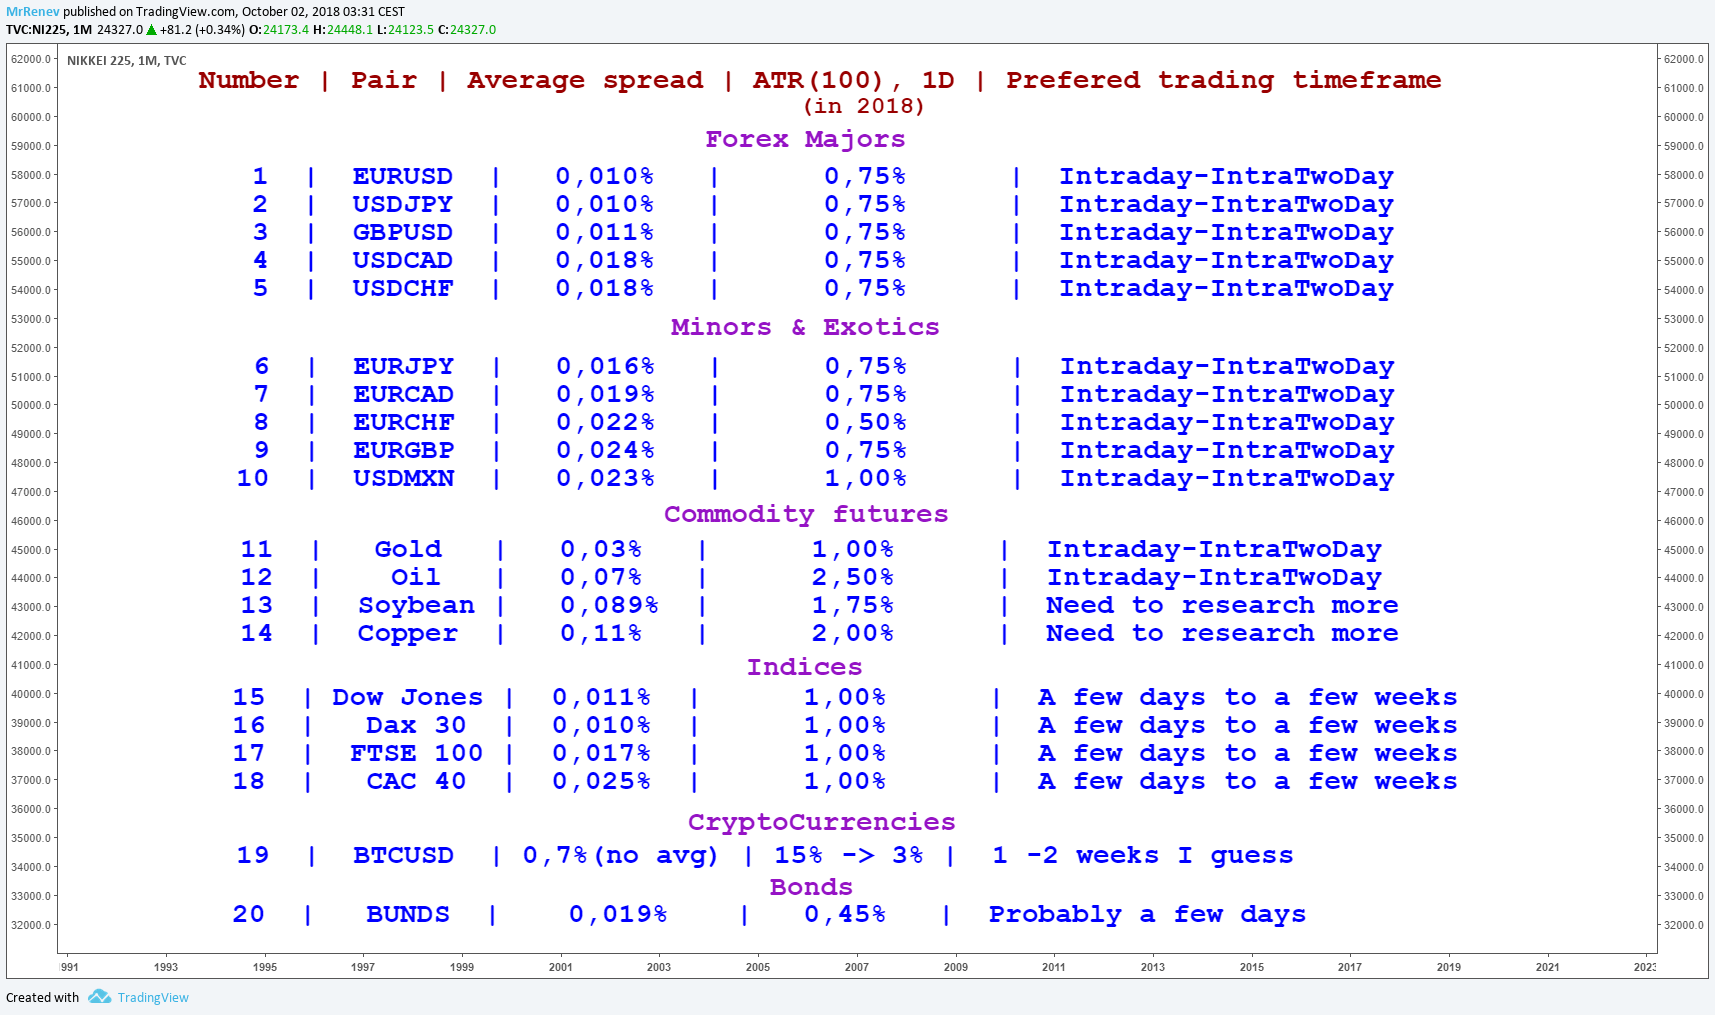The height and width of the screenshot is (1015, 1715).
Task: Click the Commodity futures heading
Action: (x=806, y=514)
